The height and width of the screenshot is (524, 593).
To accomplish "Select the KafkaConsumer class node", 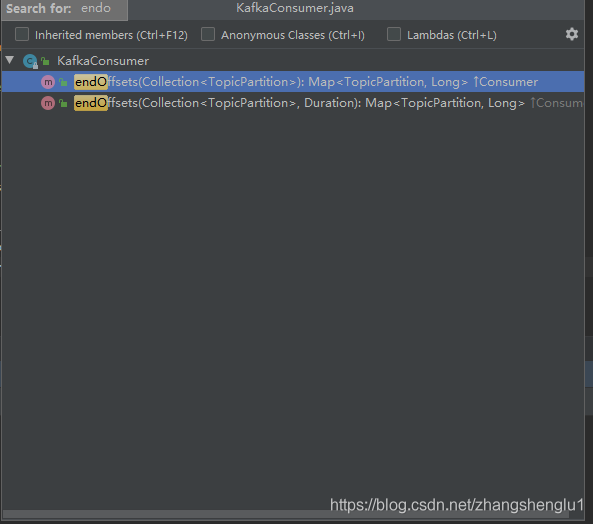I will point(103,61).
